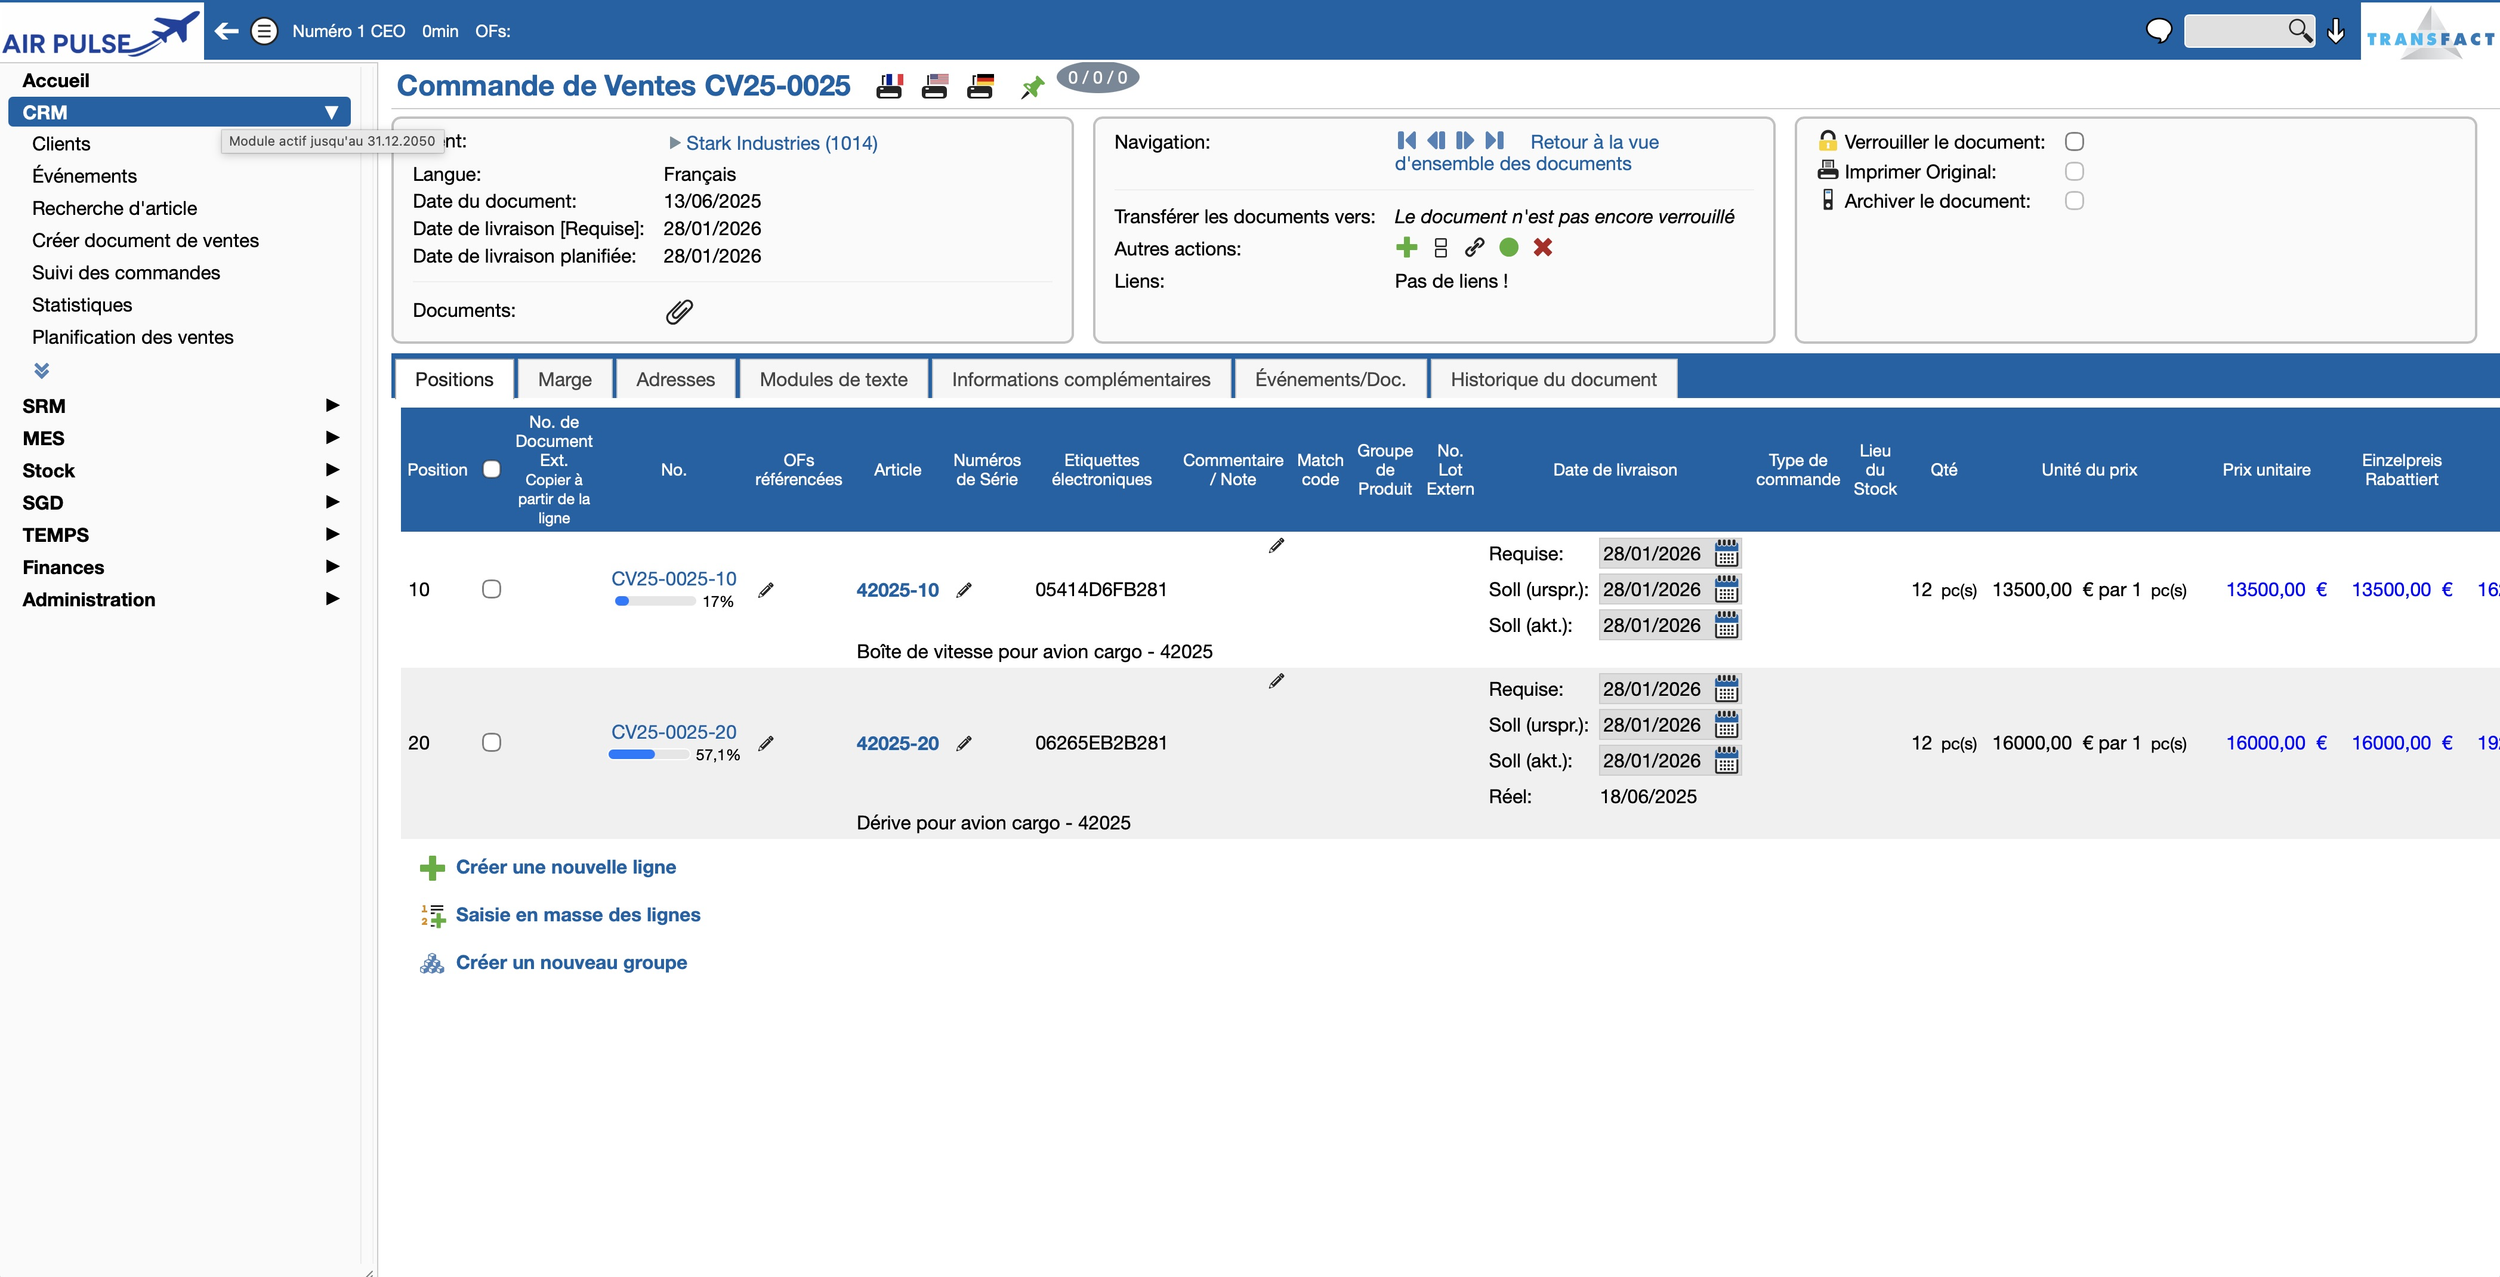Open the calendar picker for line 10 Requise date
2500x1277 pixels.
[x=1726, y=553]
